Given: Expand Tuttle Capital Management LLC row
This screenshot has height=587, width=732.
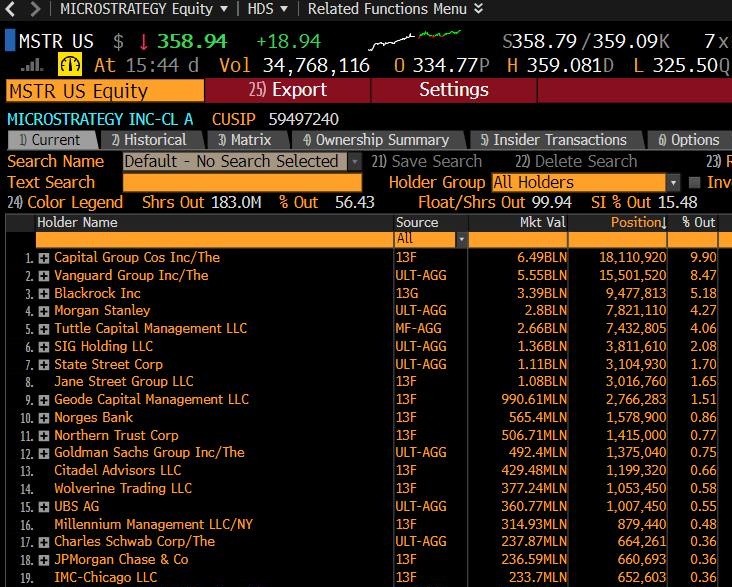Looking at the screenshot, I should 44,329.
